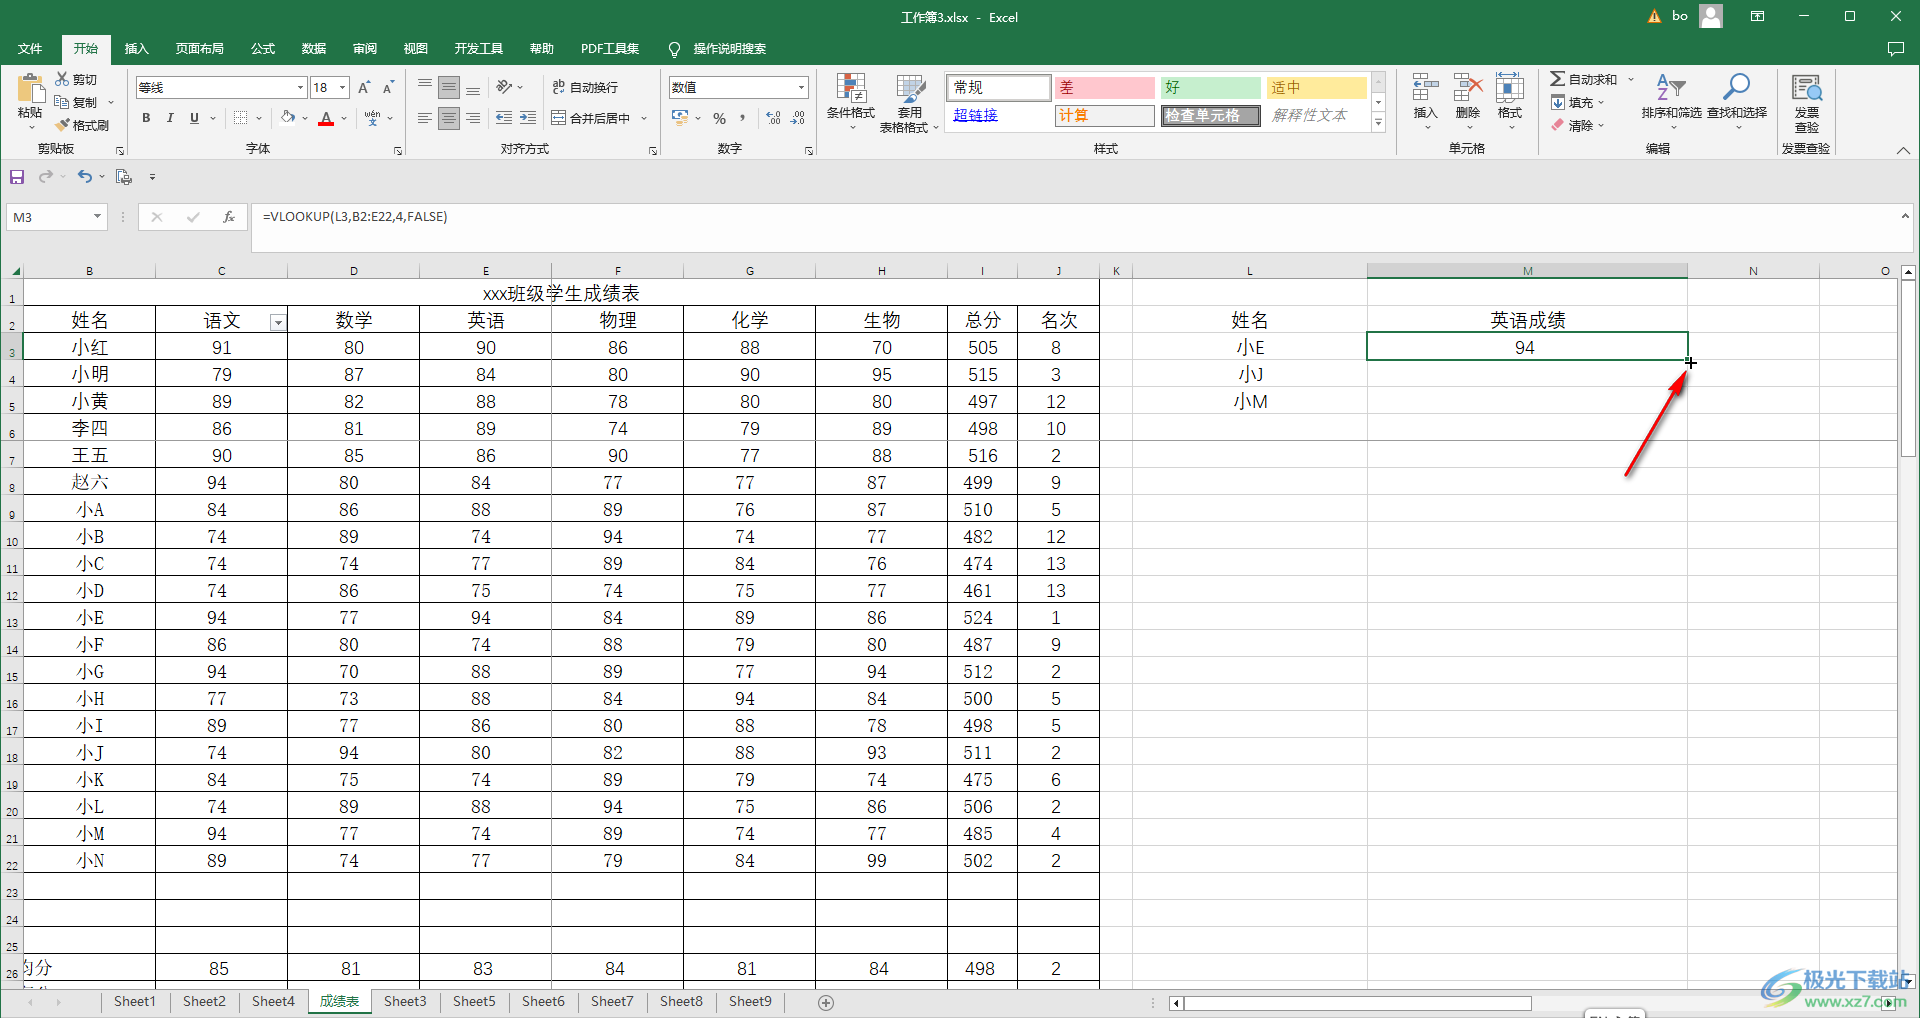Click the Paste clipboard icon
Viewport: 1920px width, 1018px height.
point(30,88)
